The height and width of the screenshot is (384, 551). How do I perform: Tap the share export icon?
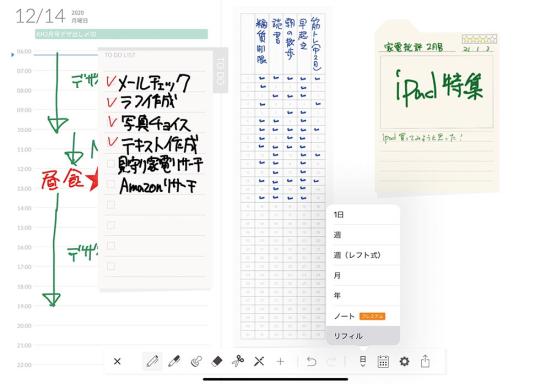425,361
